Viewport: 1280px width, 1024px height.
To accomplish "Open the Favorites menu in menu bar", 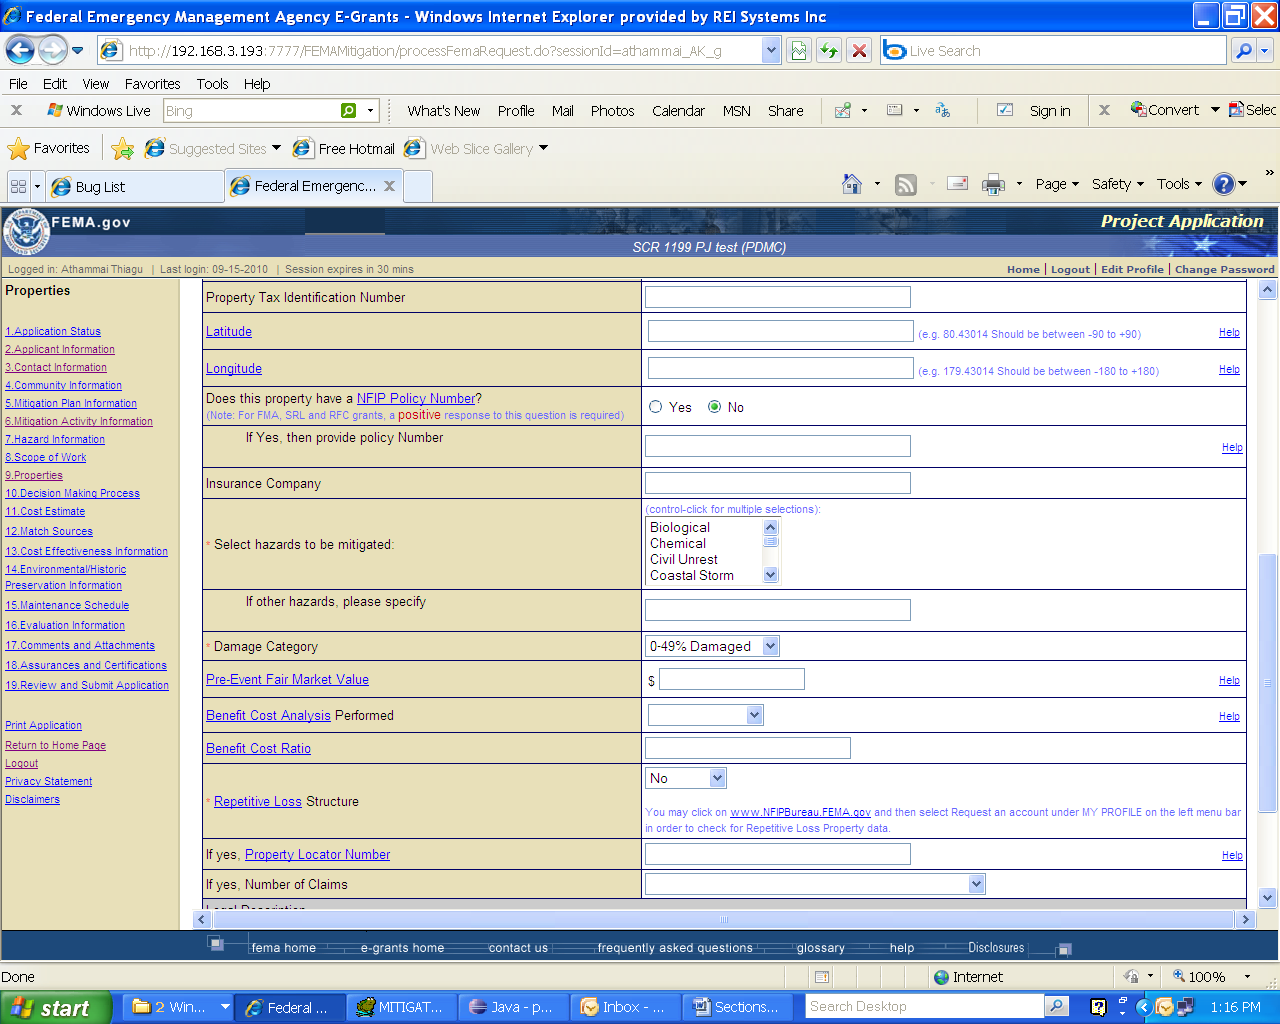I will pyautogui.click(x=152, y=84).
